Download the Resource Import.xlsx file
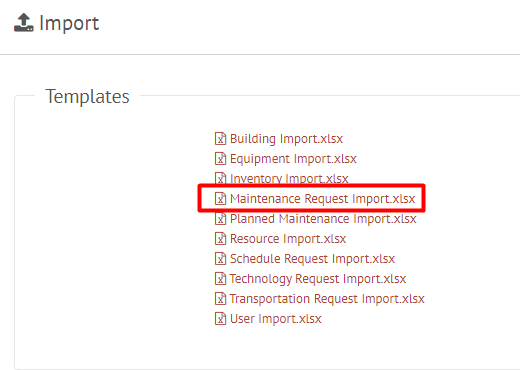Image resolution: width=520 pixels, height=370 pixels. click(x=288, y=239)
